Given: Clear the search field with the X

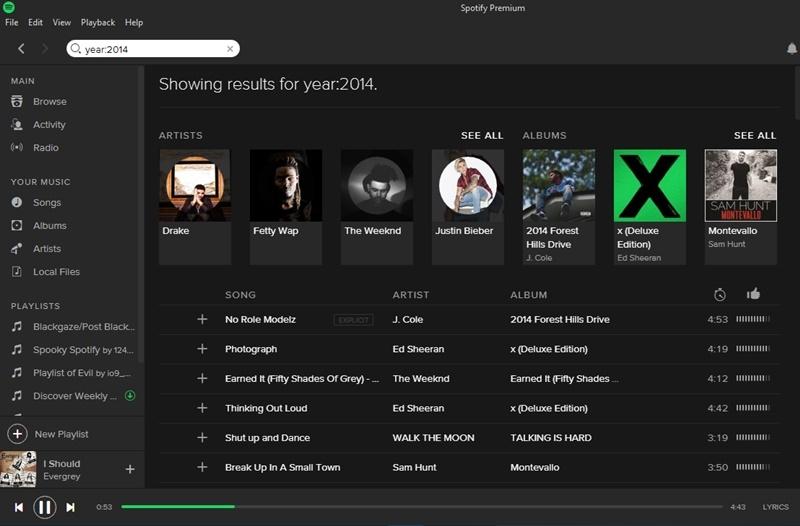Looking at the screenshot, I should click(230, 49).
